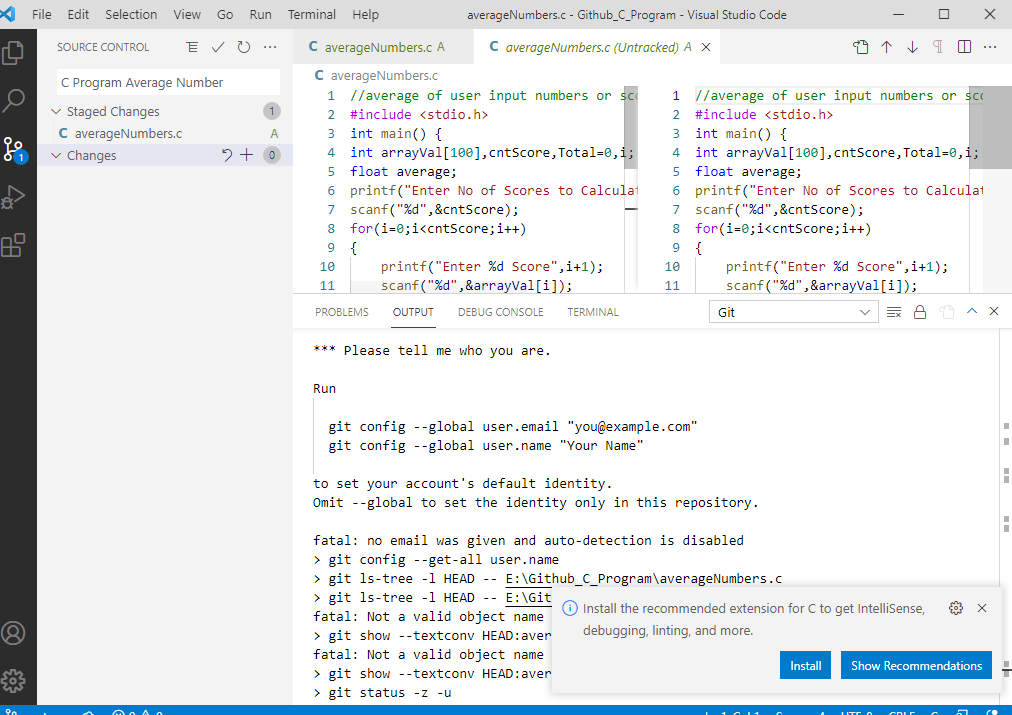Commit staged changes with checkmark icon
This screenshot has width=1012, height=715.
point(218,47)
